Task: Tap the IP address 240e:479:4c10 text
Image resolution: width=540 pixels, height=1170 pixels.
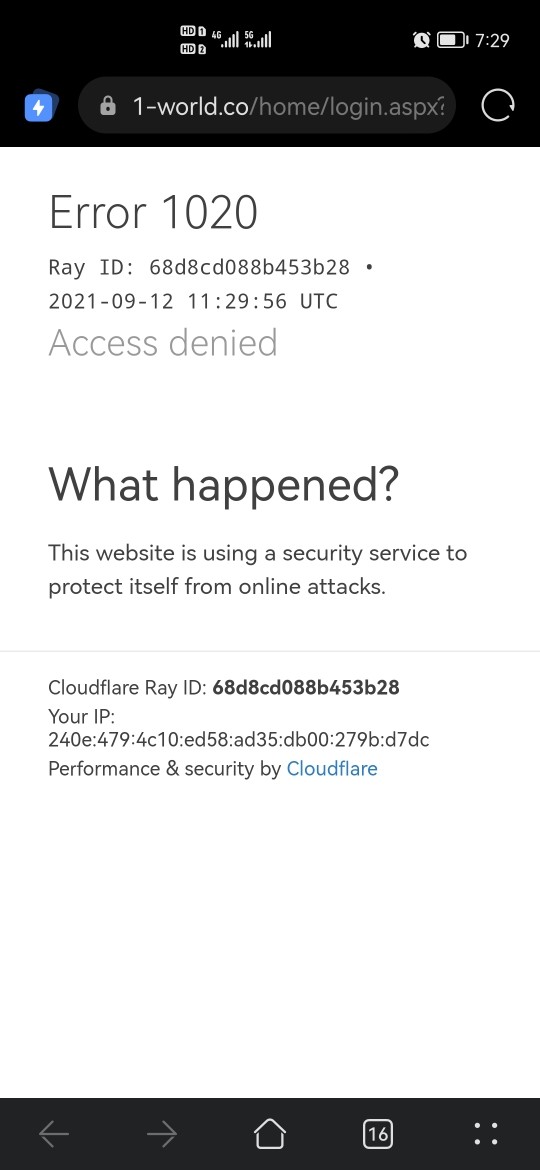Action: click(x=239, y=740)
